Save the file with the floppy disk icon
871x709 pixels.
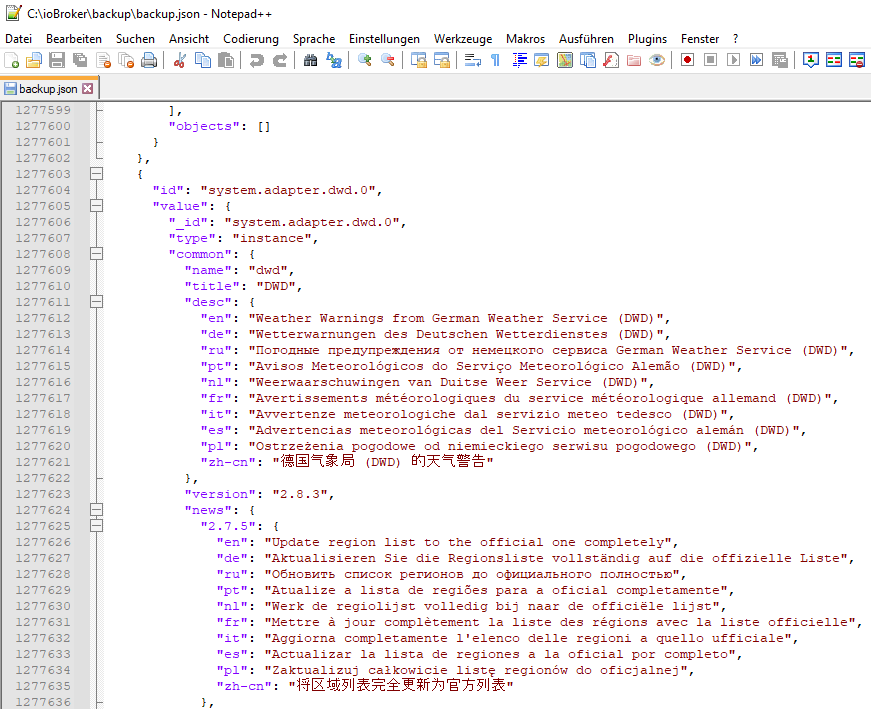[x=57, y=60]
